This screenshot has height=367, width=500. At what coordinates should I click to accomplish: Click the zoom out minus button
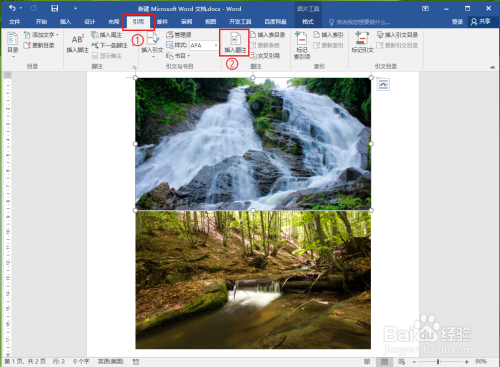414,362
